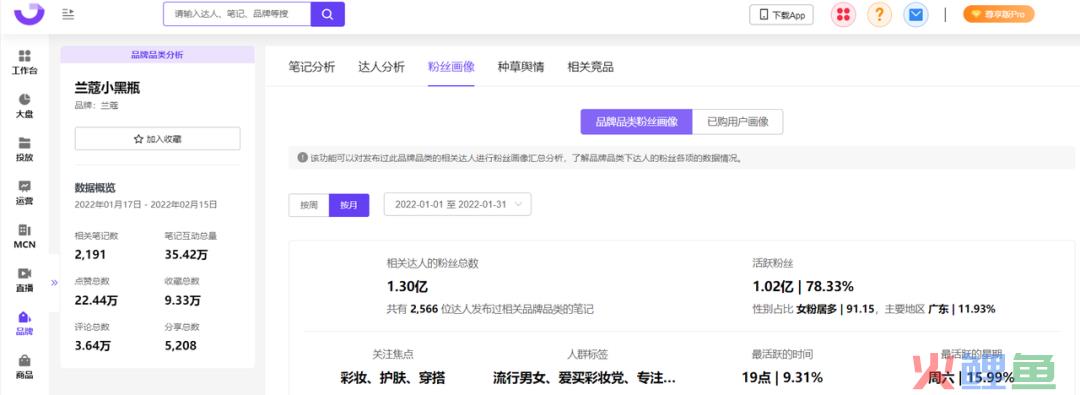The image size is (1080, 395).
Task: Click the 品牌品类分析 header label
Action: point(158,54)
